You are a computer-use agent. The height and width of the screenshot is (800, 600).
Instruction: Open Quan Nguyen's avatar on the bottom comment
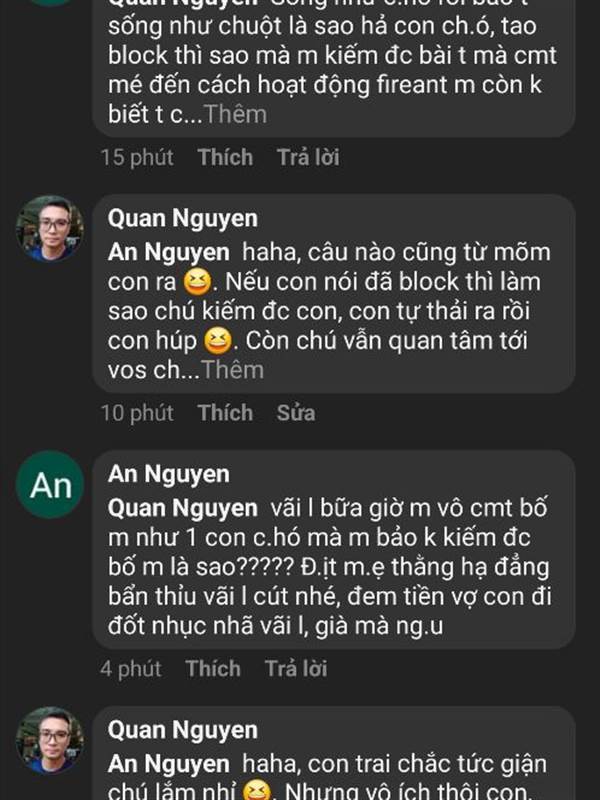pos(49,740)
